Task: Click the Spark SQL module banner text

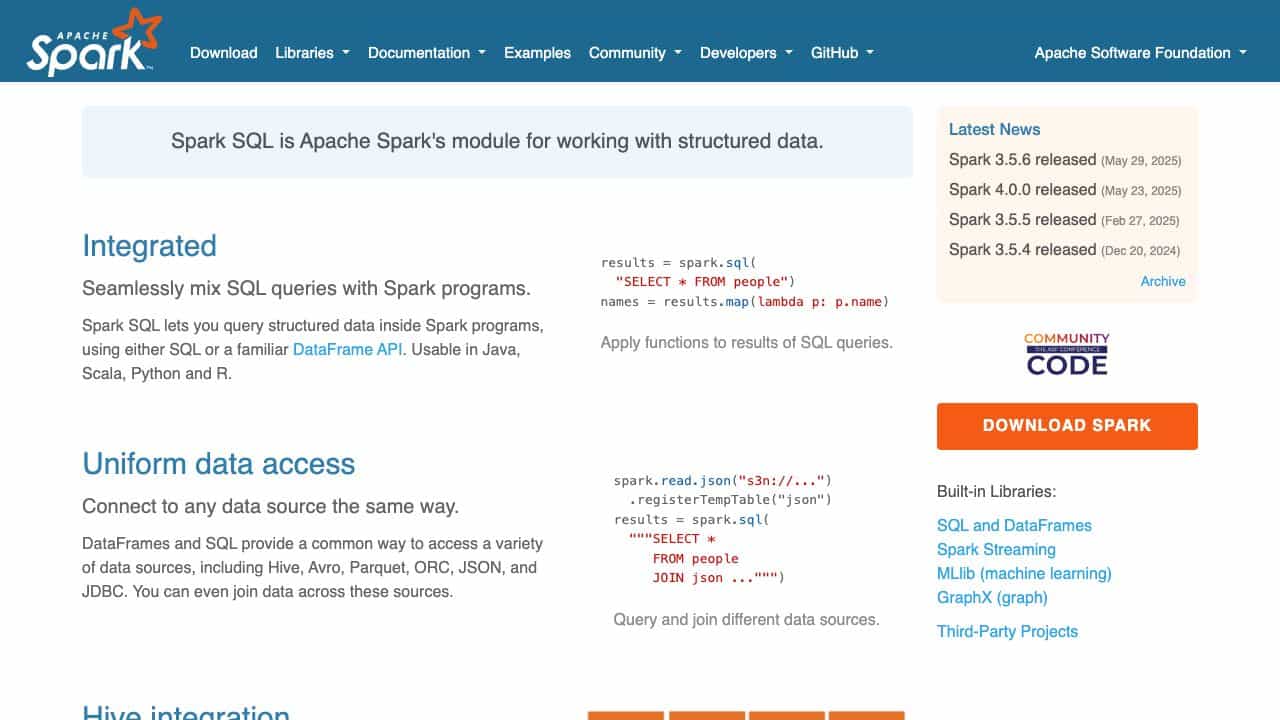Action: [497, 141]
